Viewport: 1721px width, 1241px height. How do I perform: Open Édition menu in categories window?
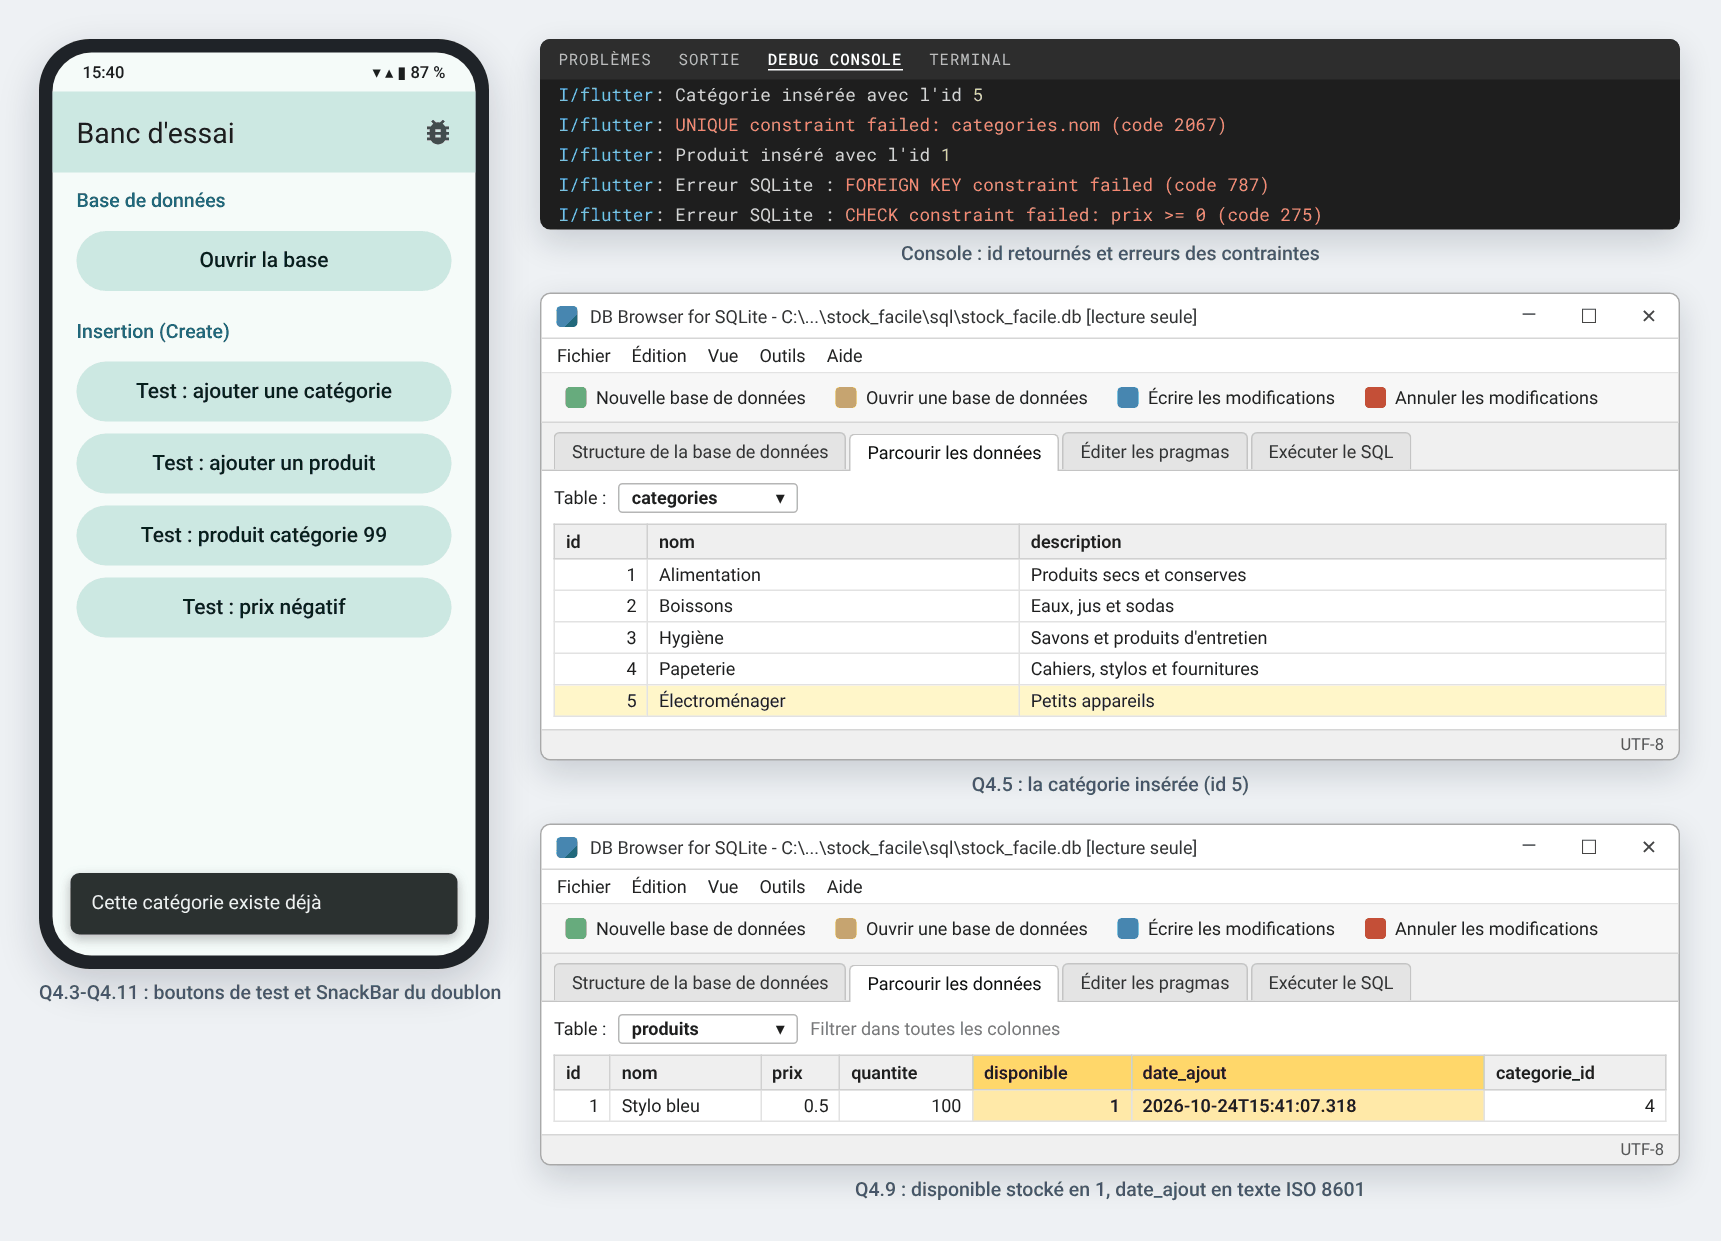click(659, 356)
